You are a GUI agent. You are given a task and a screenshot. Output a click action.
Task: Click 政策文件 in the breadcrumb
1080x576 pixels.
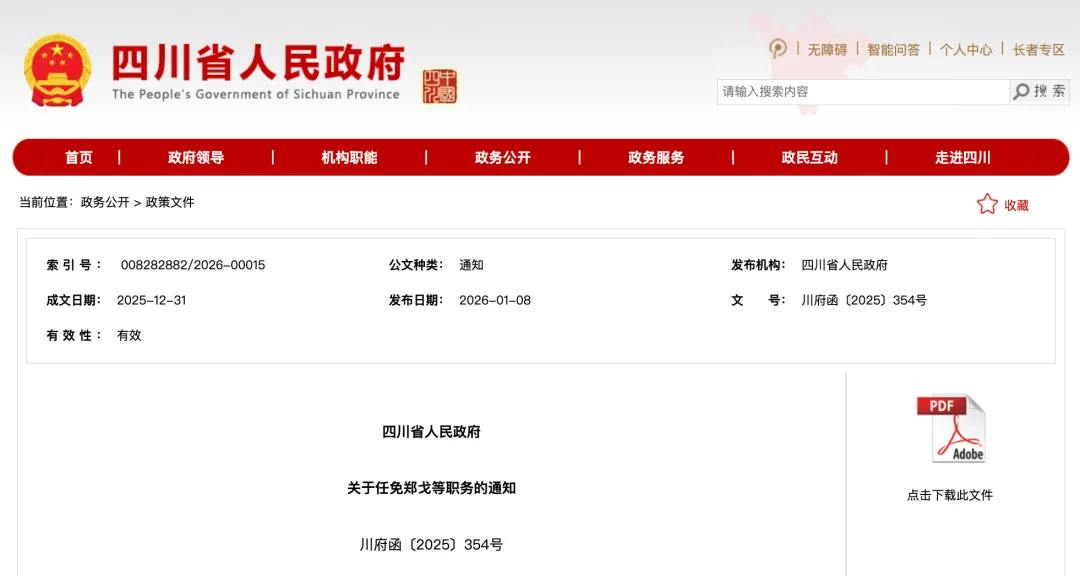tap(170, 202)
